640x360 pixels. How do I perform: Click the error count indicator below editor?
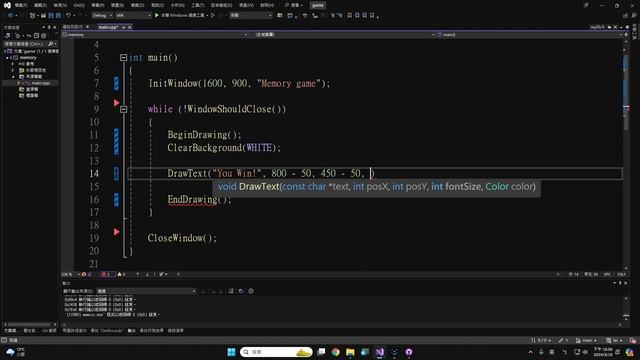point(107,274)
